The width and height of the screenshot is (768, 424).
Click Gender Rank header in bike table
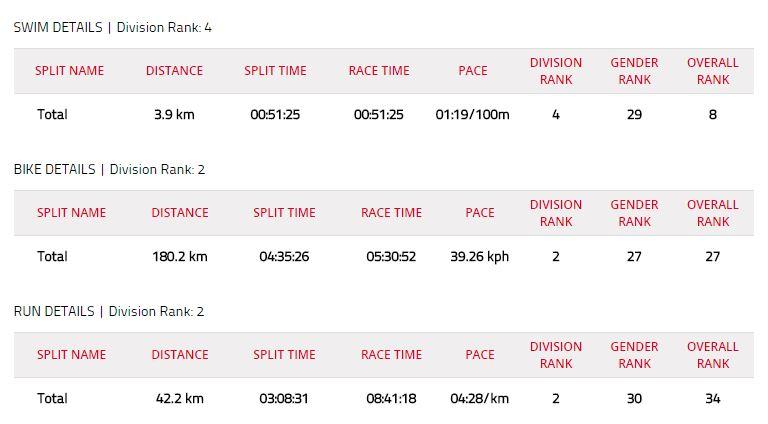[634, 213]
